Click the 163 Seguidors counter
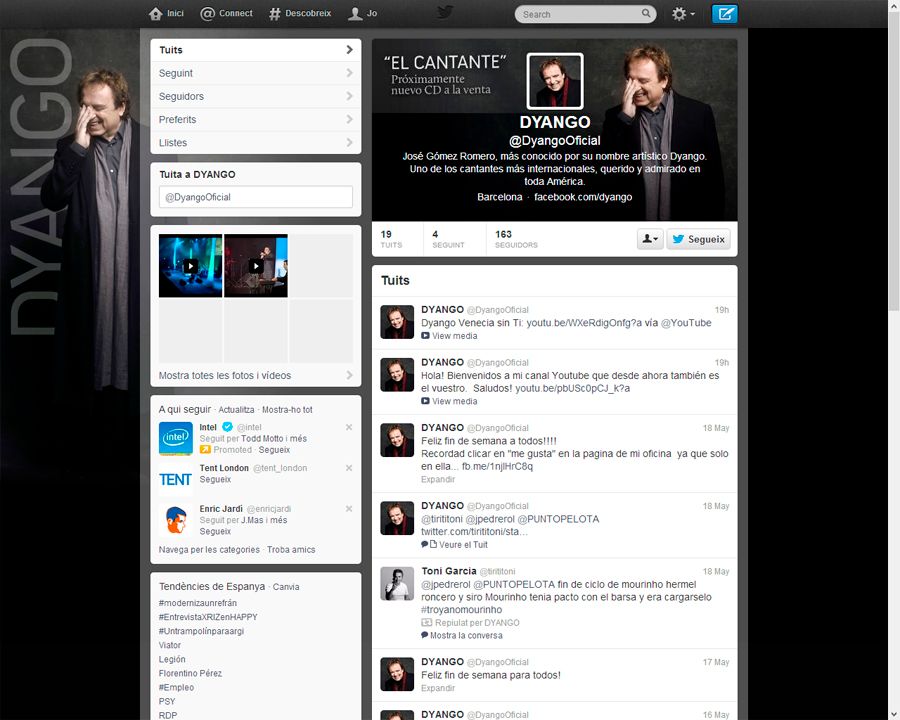Viewport: 900px width, 720px height. 516,239
